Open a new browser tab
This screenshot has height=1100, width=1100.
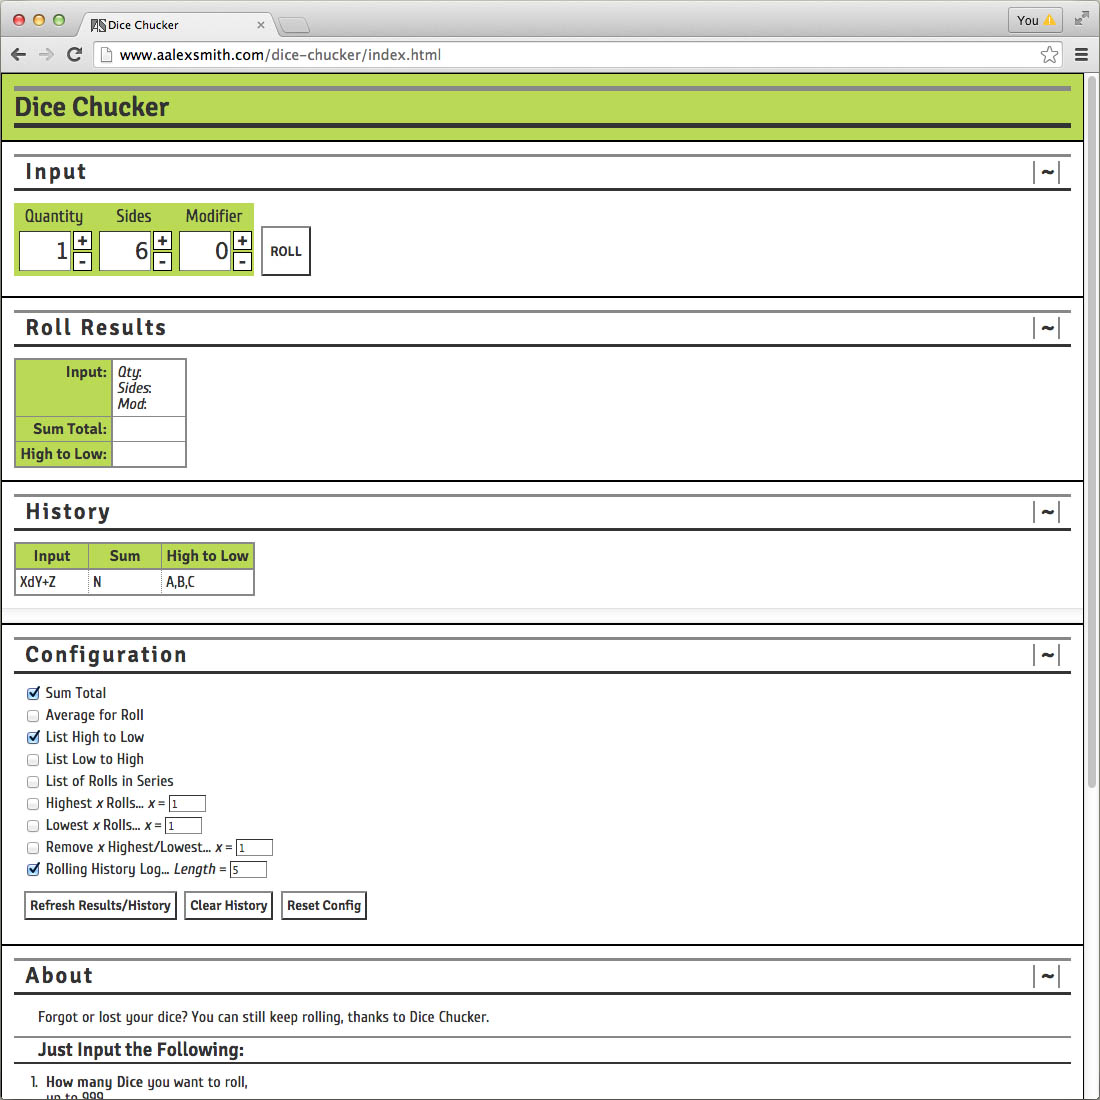(x=294, y=25)
